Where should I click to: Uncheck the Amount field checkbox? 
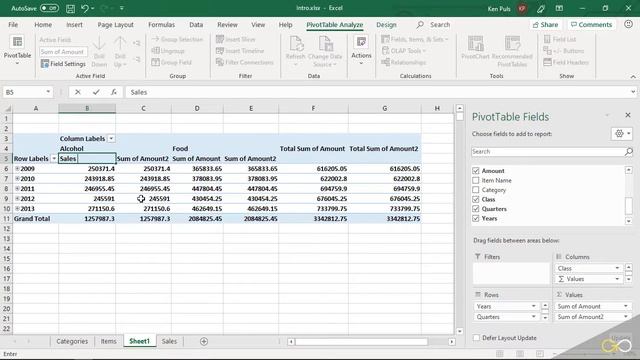pos(476,171)
